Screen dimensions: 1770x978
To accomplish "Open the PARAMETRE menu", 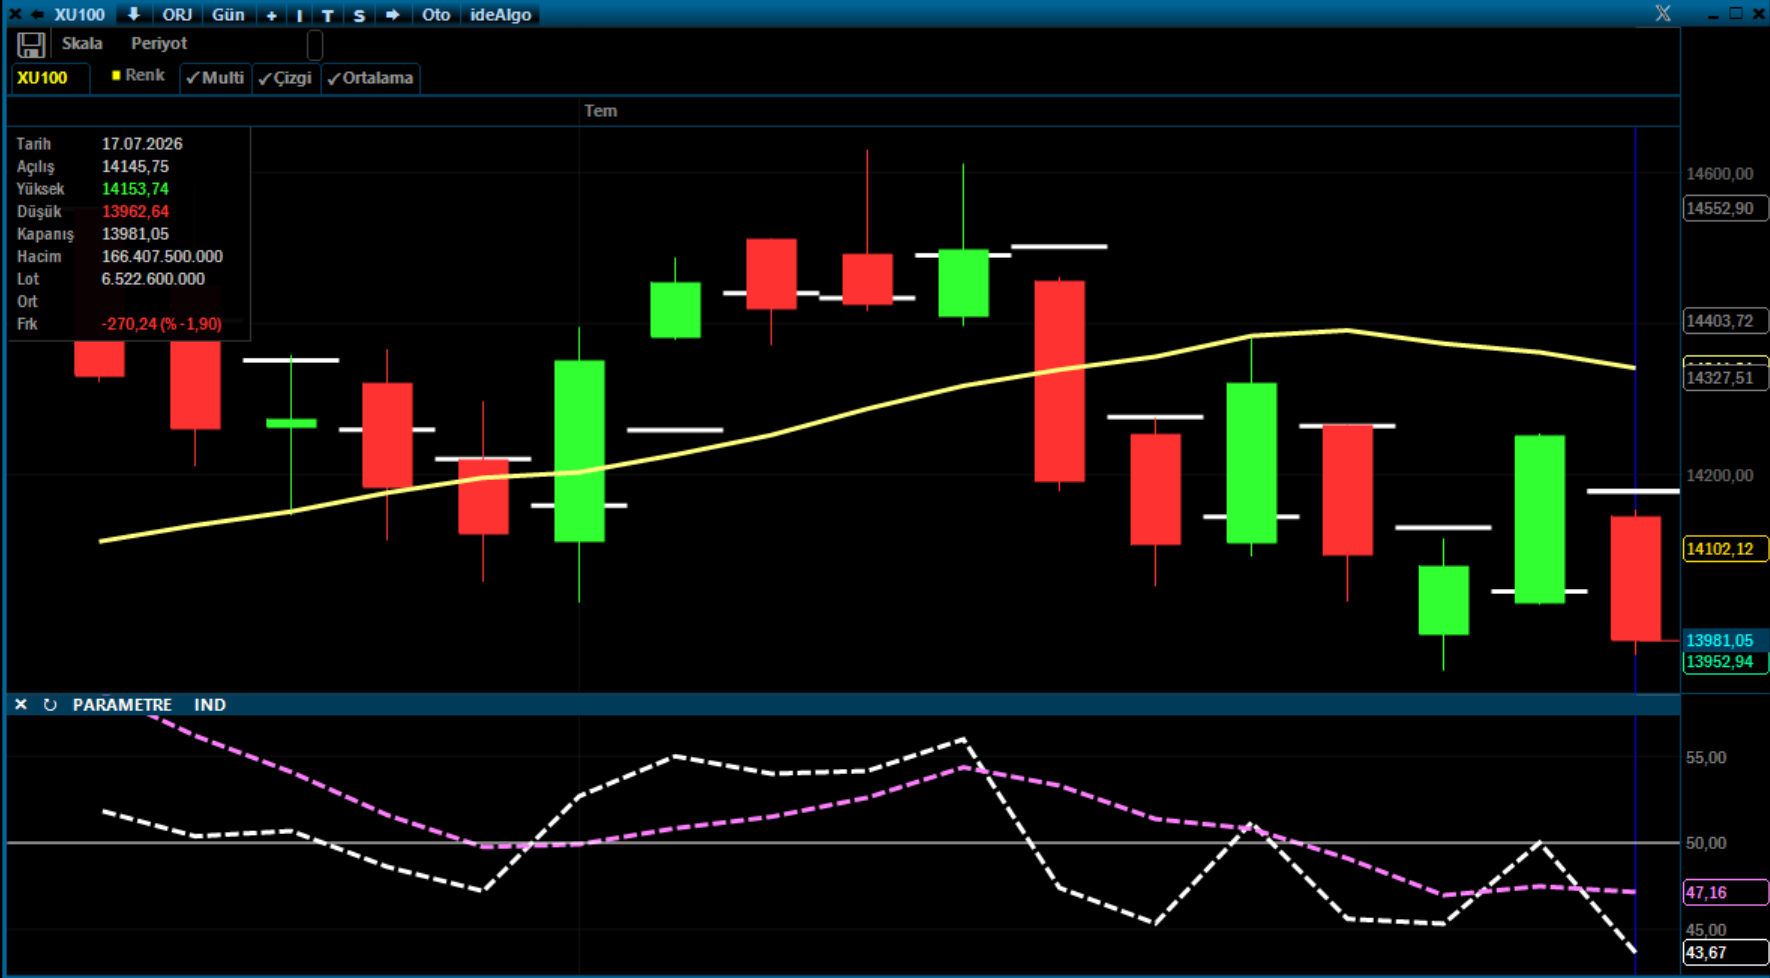I will pyautogui.click(x=122, y=705).
